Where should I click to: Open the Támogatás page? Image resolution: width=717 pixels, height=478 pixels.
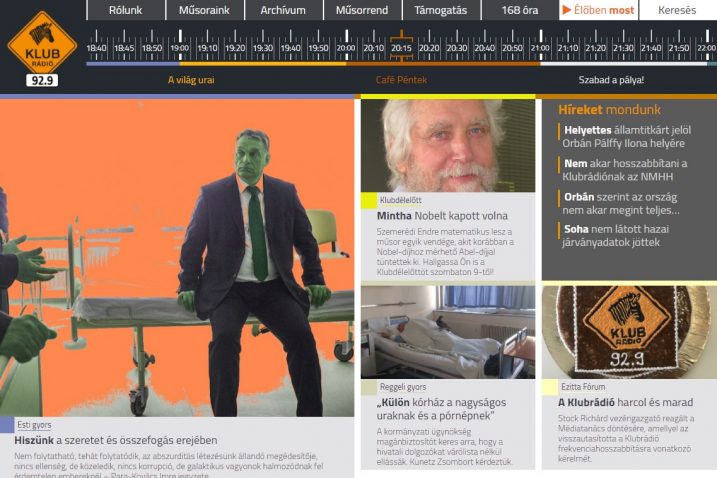(x=440, y=10)
